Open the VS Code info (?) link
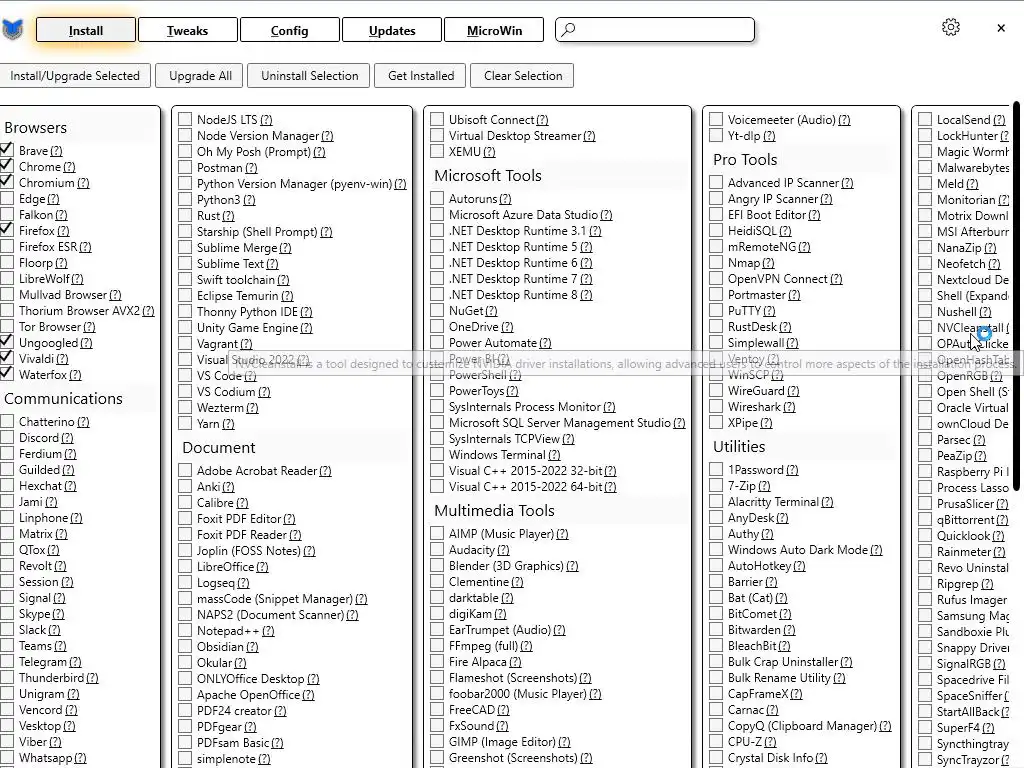Image resolution: width=1024 pixels, height=768 pixels. coord(250,376)
